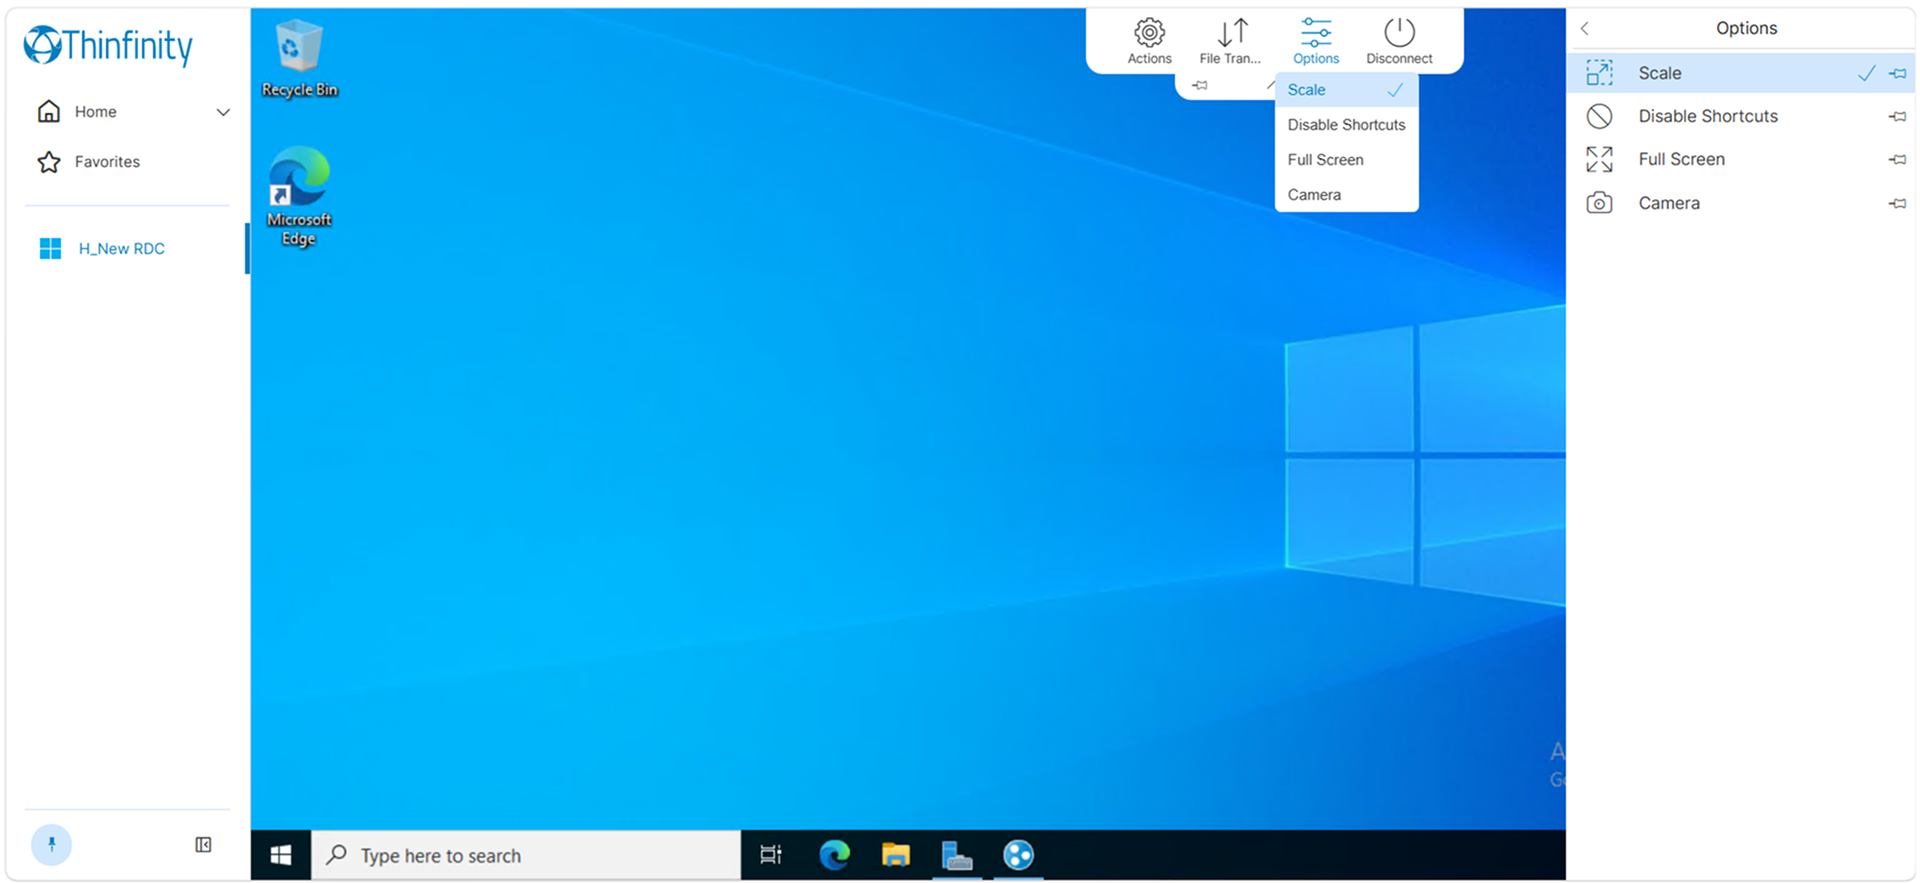Select the Recycle Bin desktop icon
The image size is (1920, 883).
pos(299,59)
